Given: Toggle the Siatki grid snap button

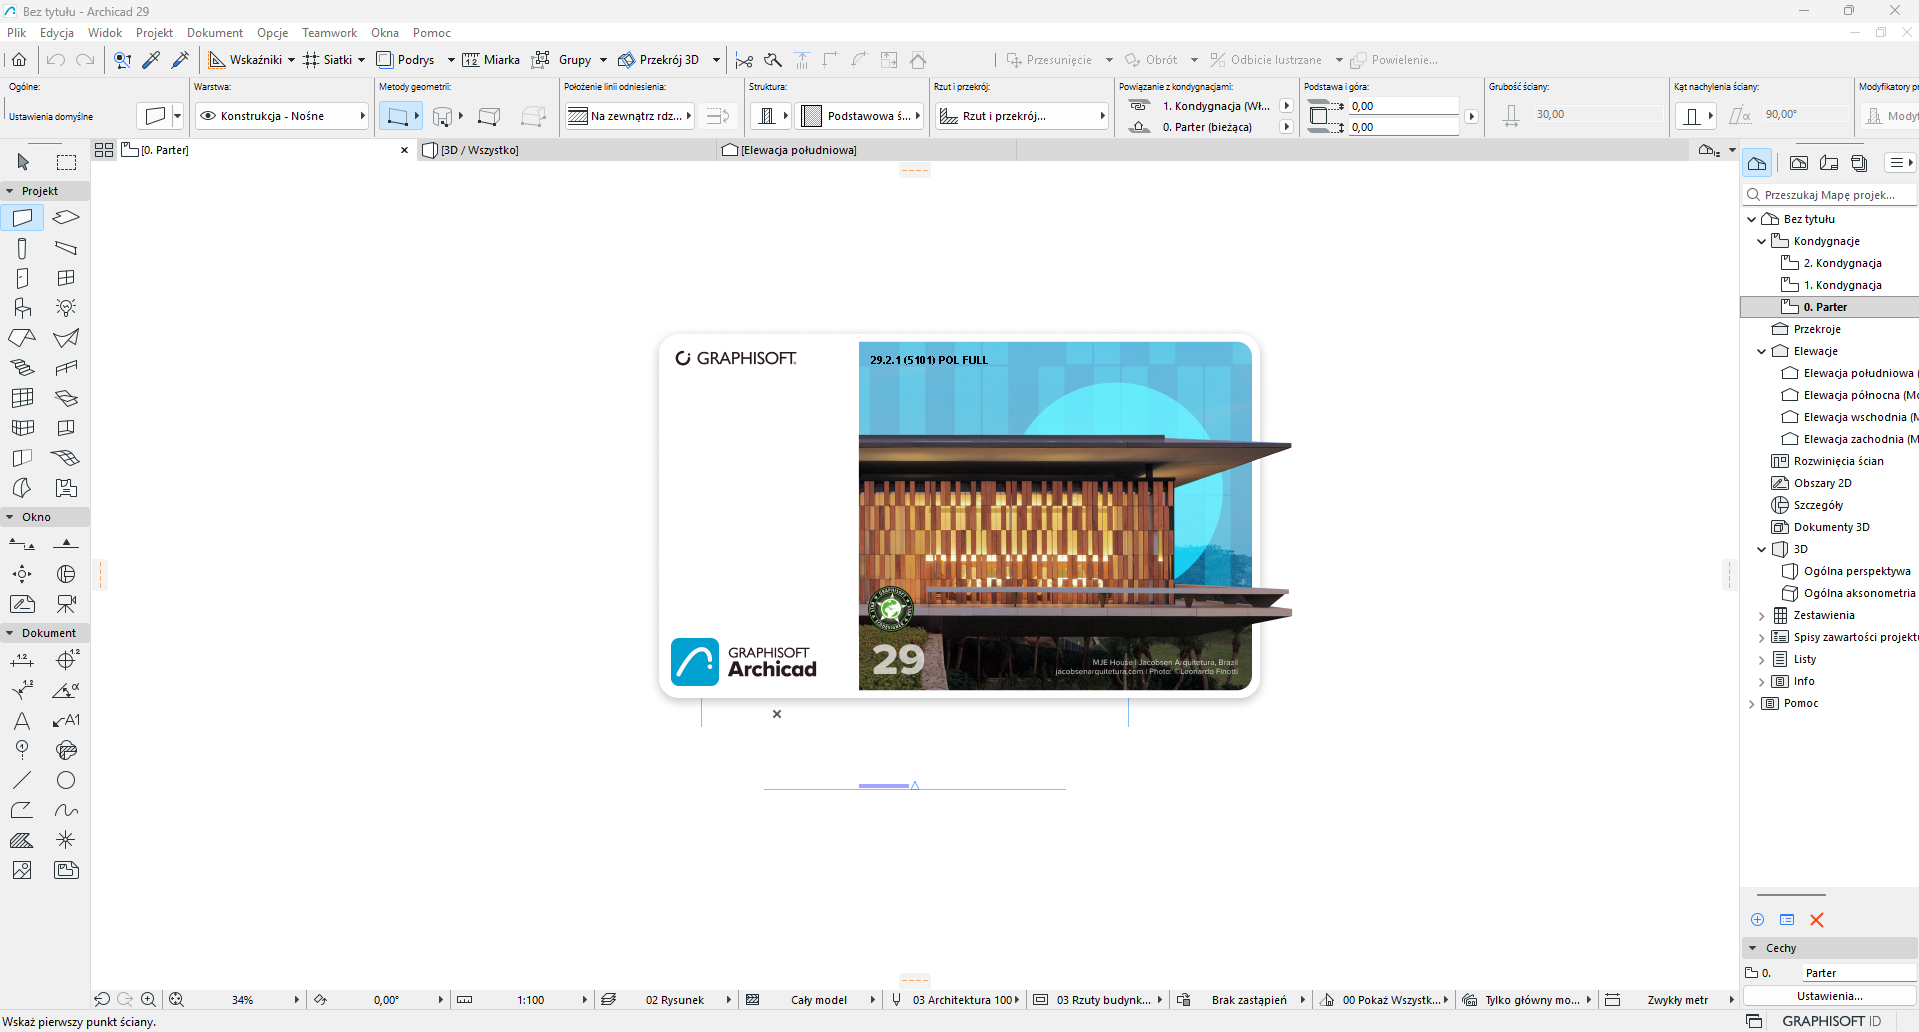Looking at the screenshot, I should [x=328, y=60].
